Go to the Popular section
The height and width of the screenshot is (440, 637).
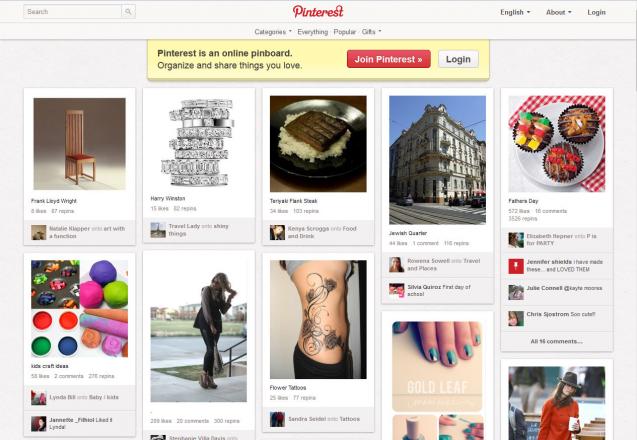point(344,32)
